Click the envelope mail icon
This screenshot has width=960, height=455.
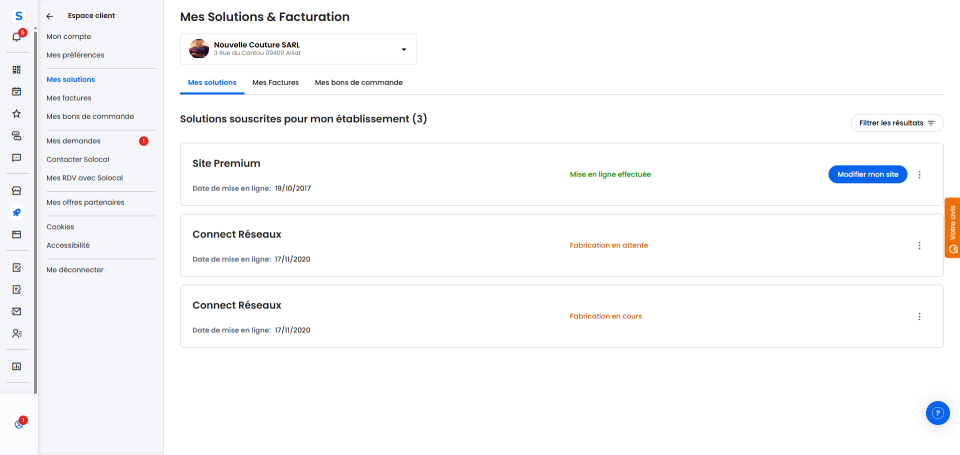(x=16, y=311)
